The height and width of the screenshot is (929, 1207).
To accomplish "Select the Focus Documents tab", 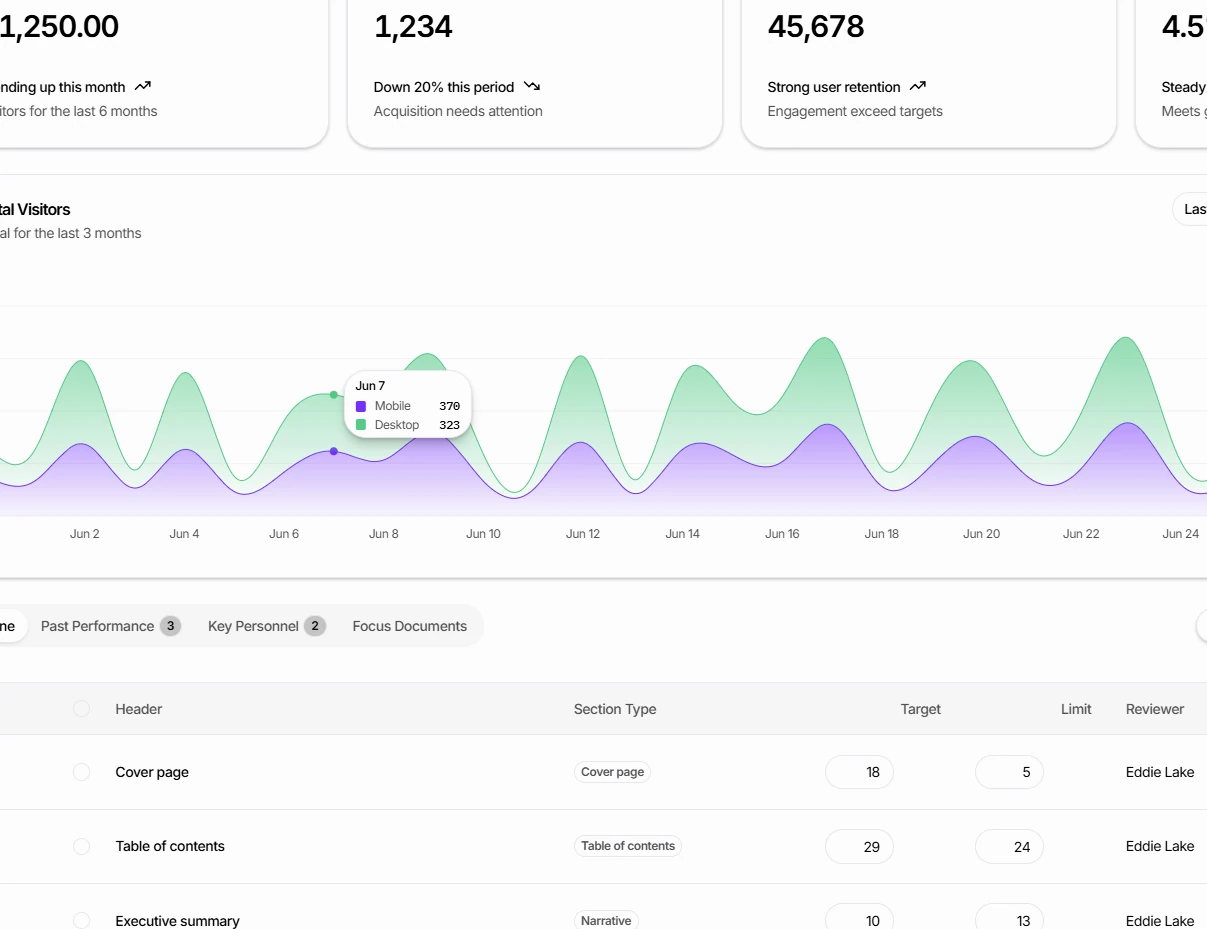I will 410,625.
